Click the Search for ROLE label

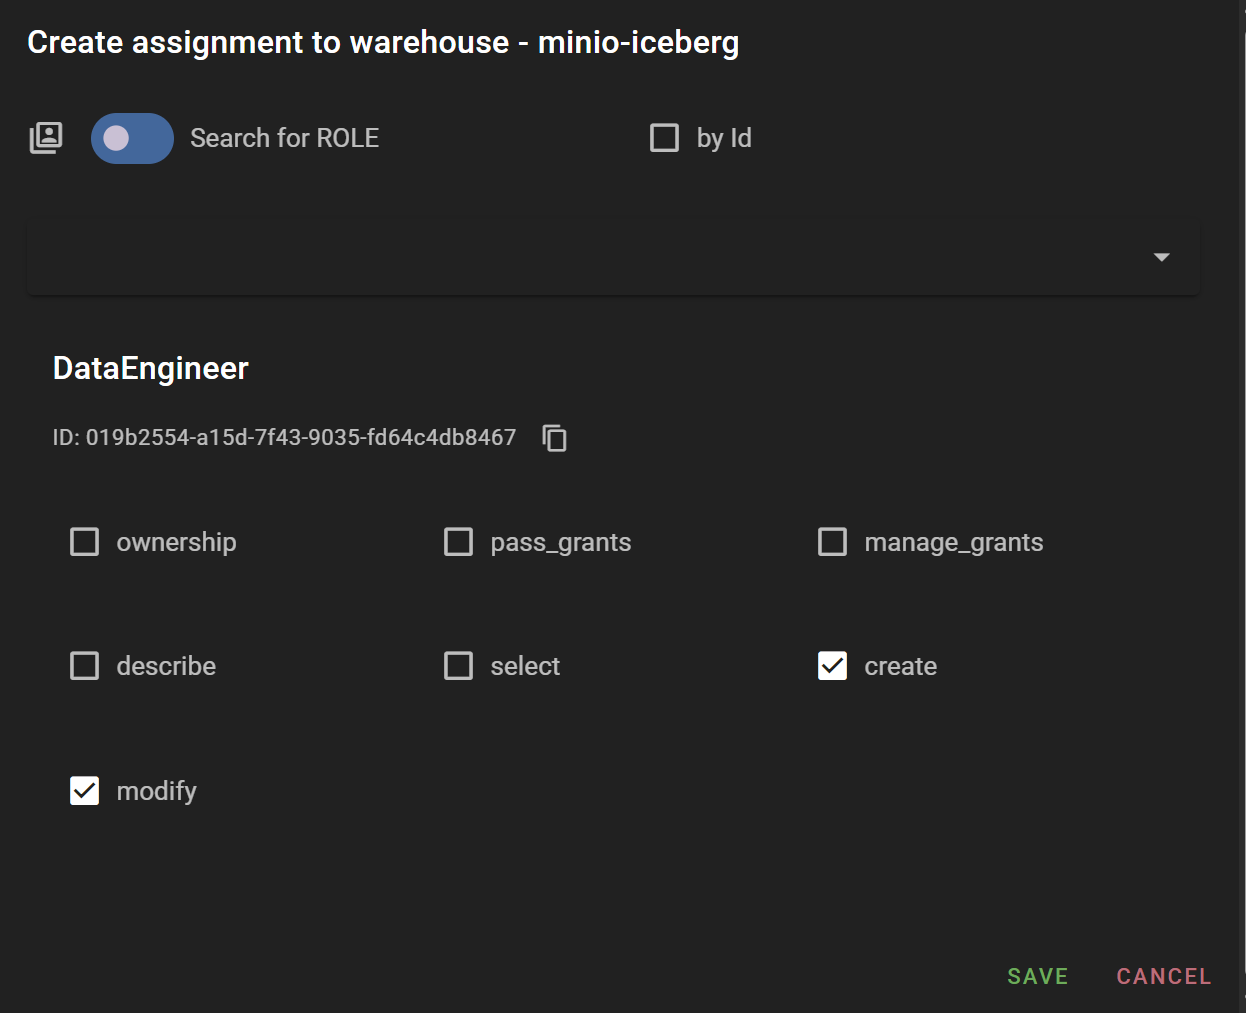(284, 138)
